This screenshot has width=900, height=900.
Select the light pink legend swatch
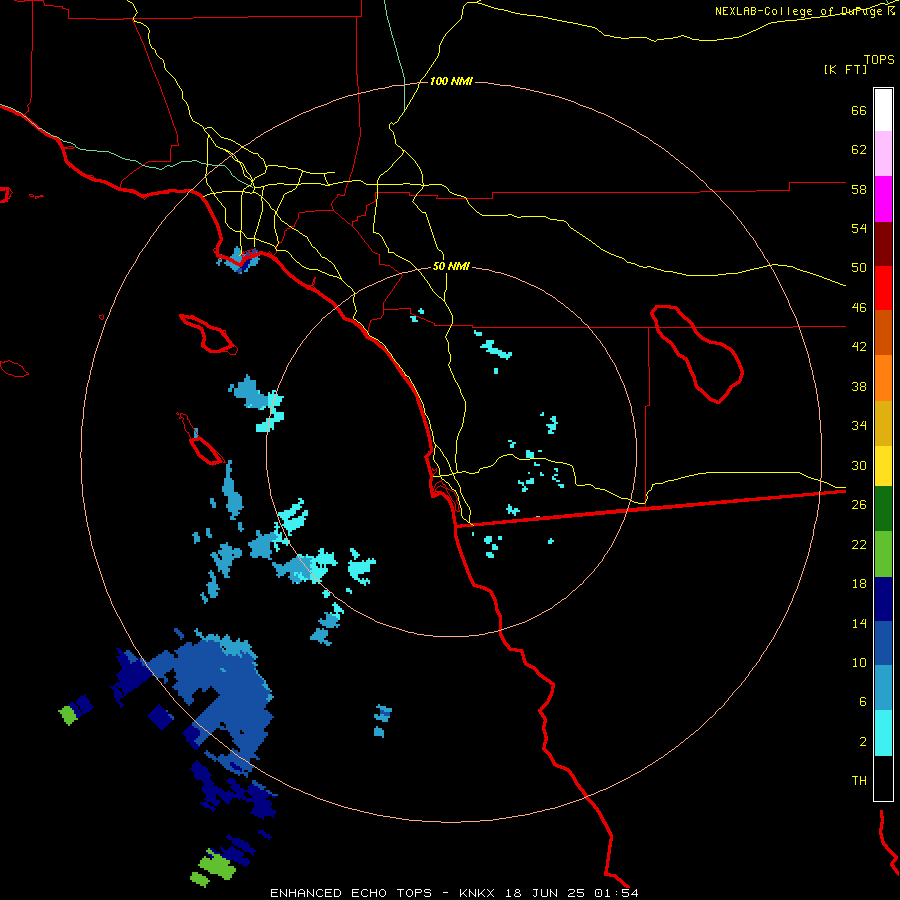coord(883,154)
